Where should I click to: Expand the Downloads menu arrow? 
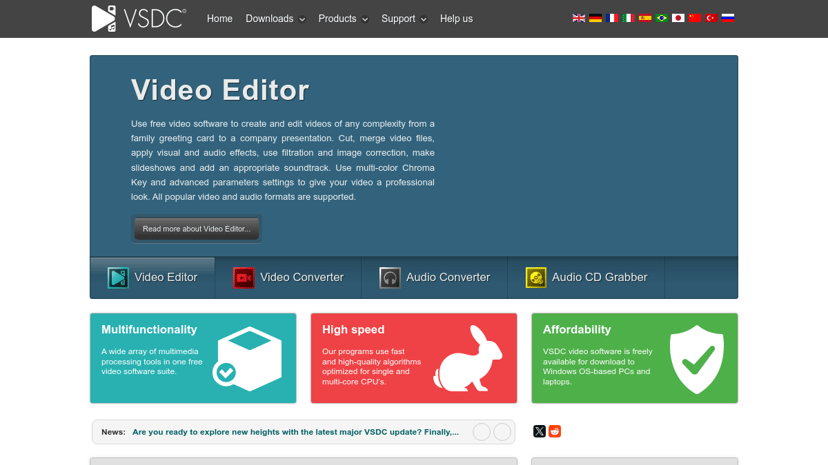click(302, 20)
